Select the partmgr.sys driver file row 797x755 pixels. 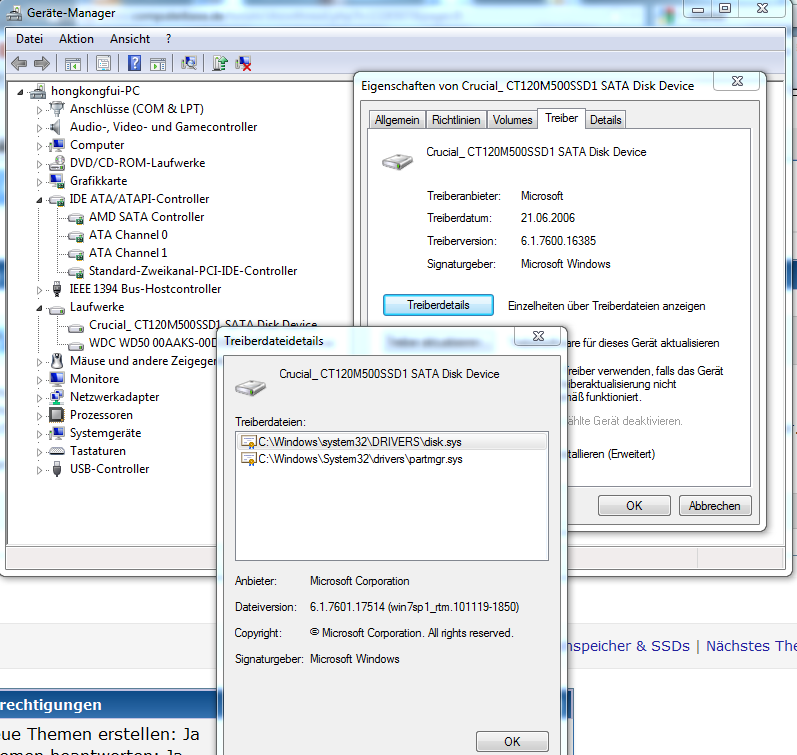click(392, 459)
